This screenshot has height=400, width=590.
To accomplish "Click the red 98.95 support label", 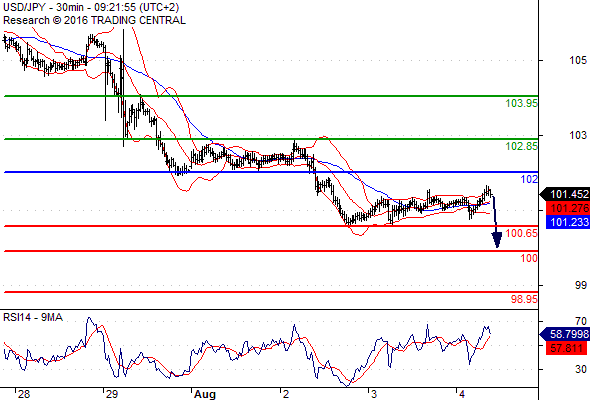I will point(524,299).
